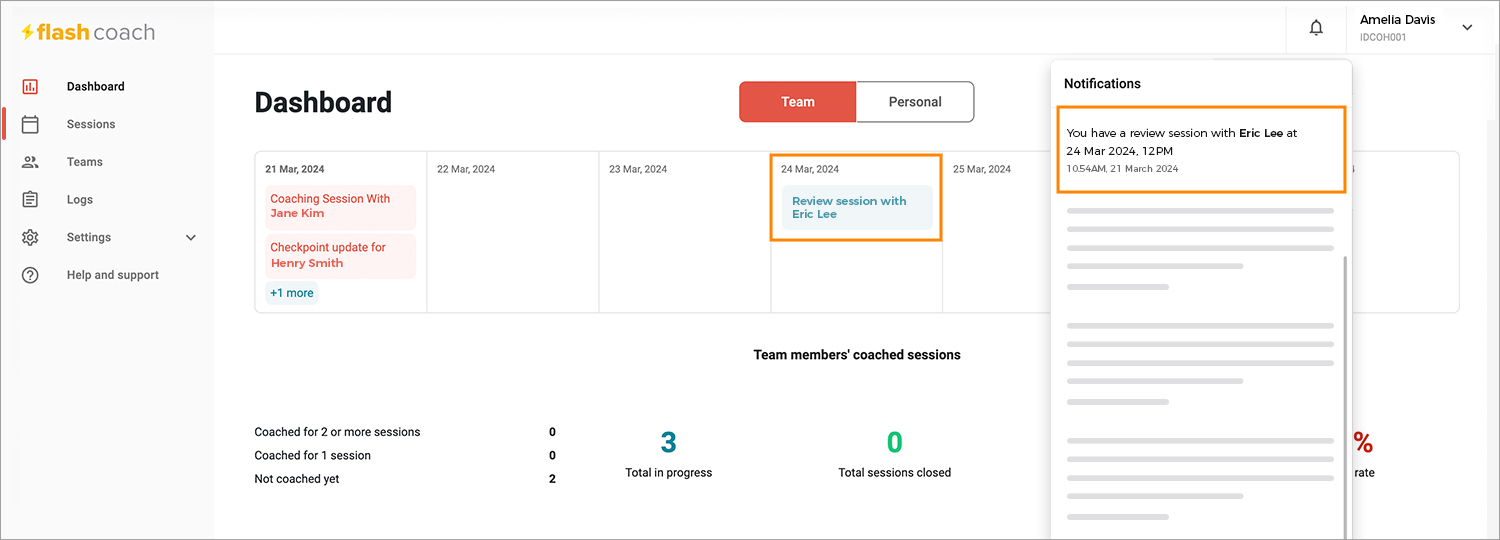
Task: Click user ID IDCOH001
Action: coord(1383,38)
